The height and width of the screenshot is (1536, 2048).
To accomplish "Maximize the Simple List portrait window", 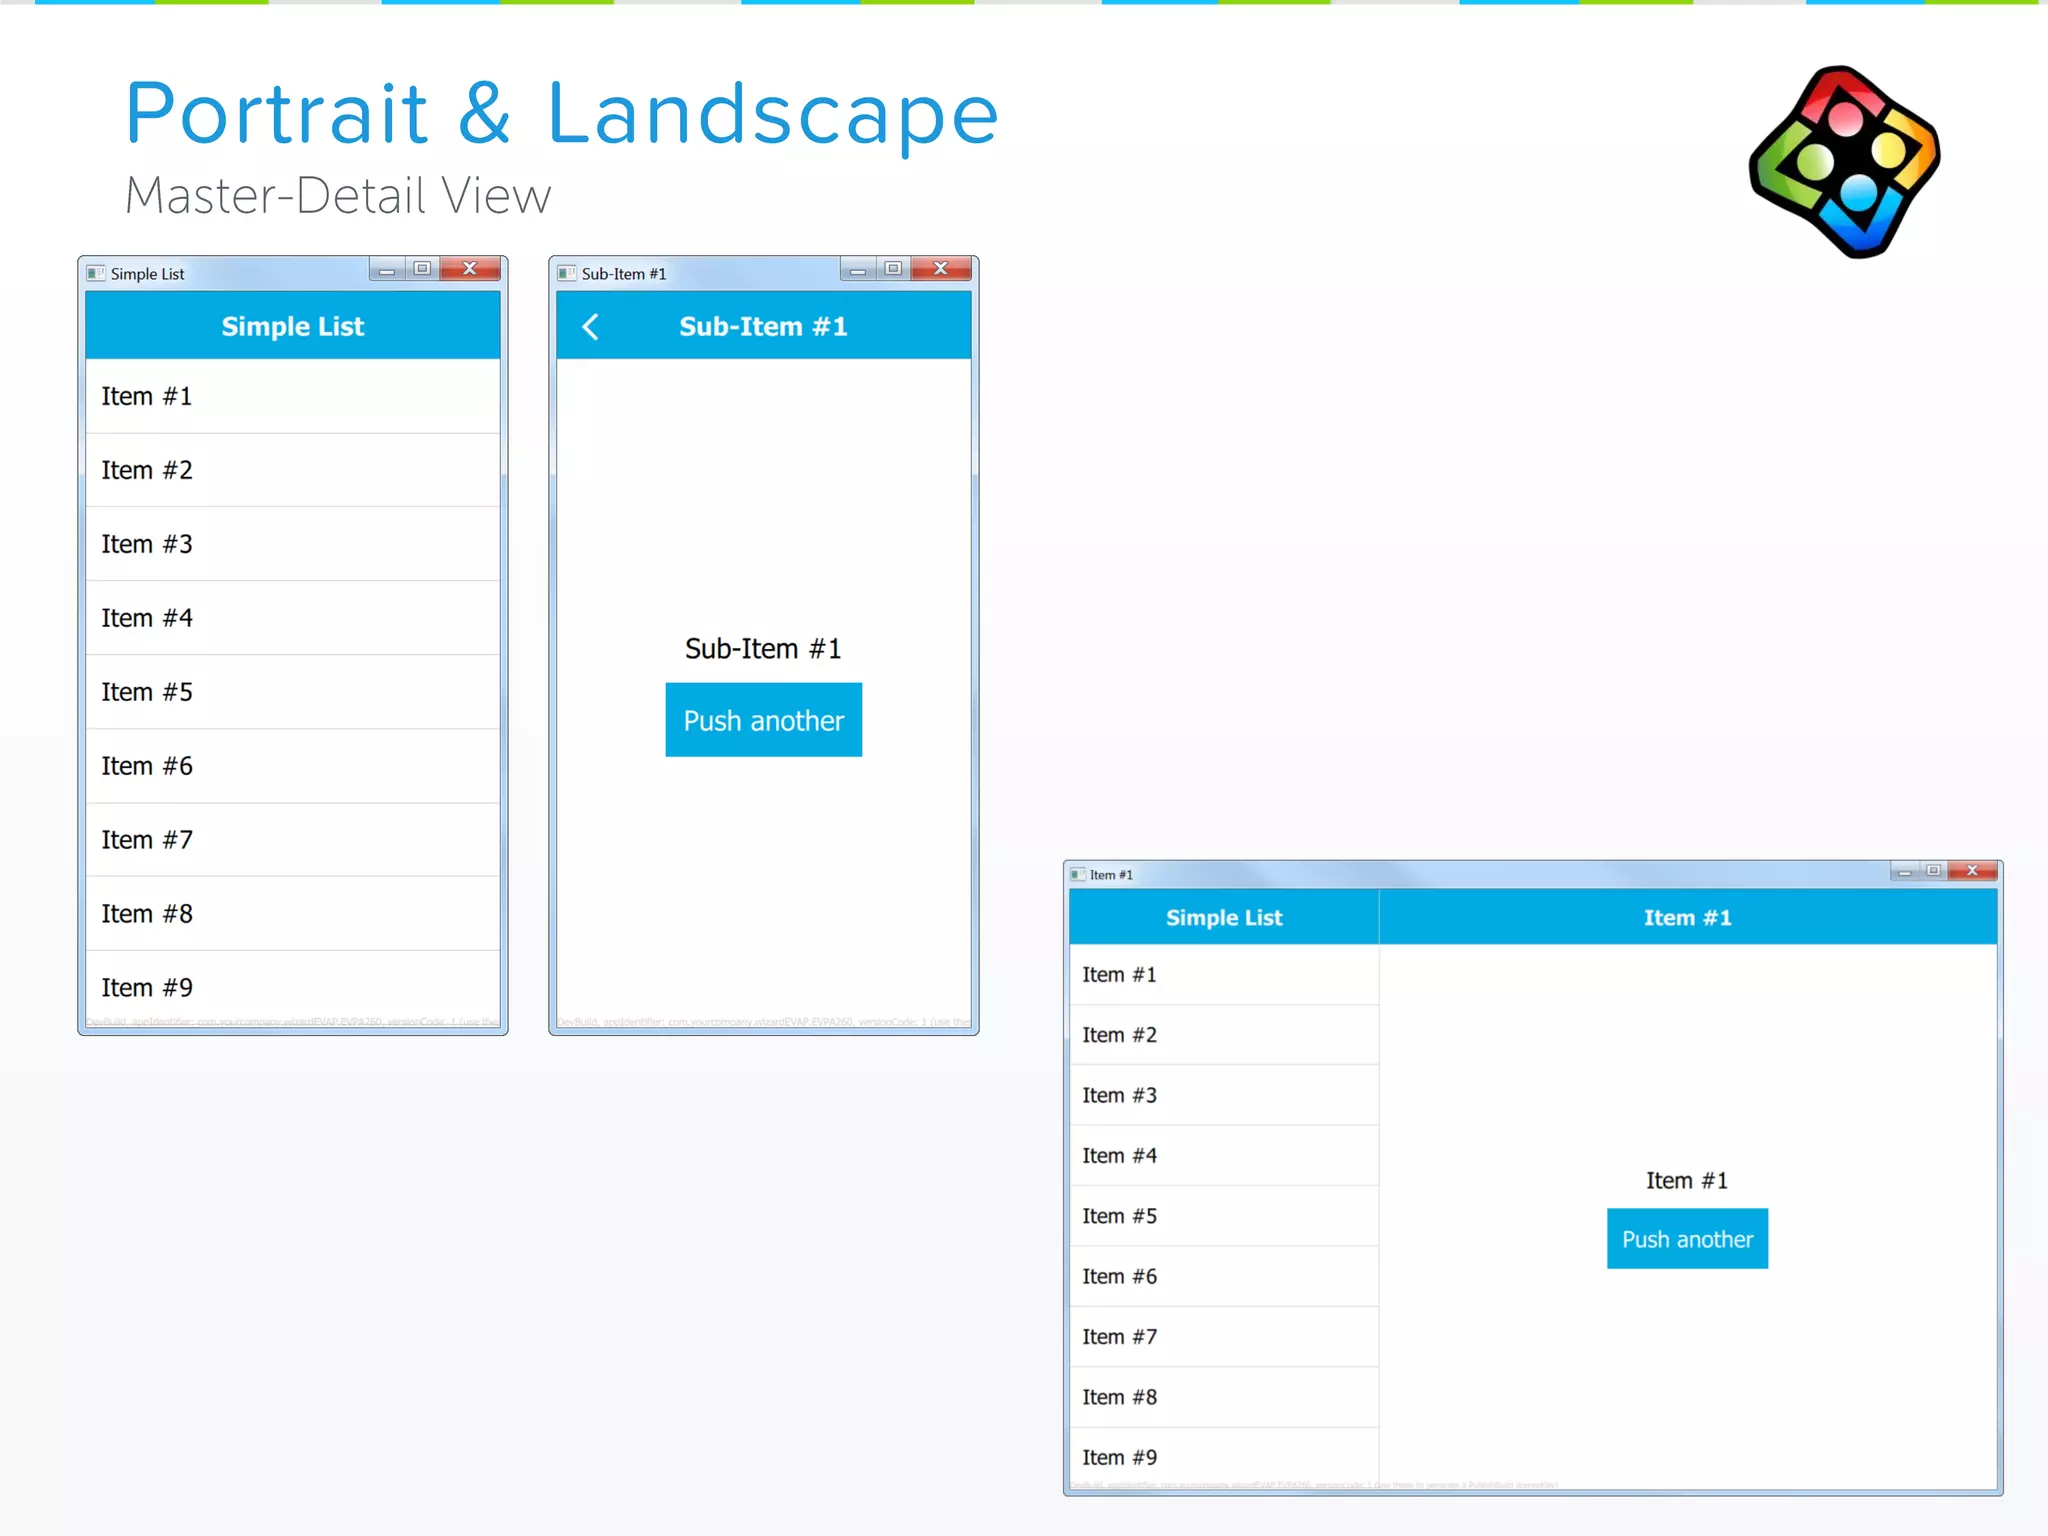I will click(x=422, y=268).
